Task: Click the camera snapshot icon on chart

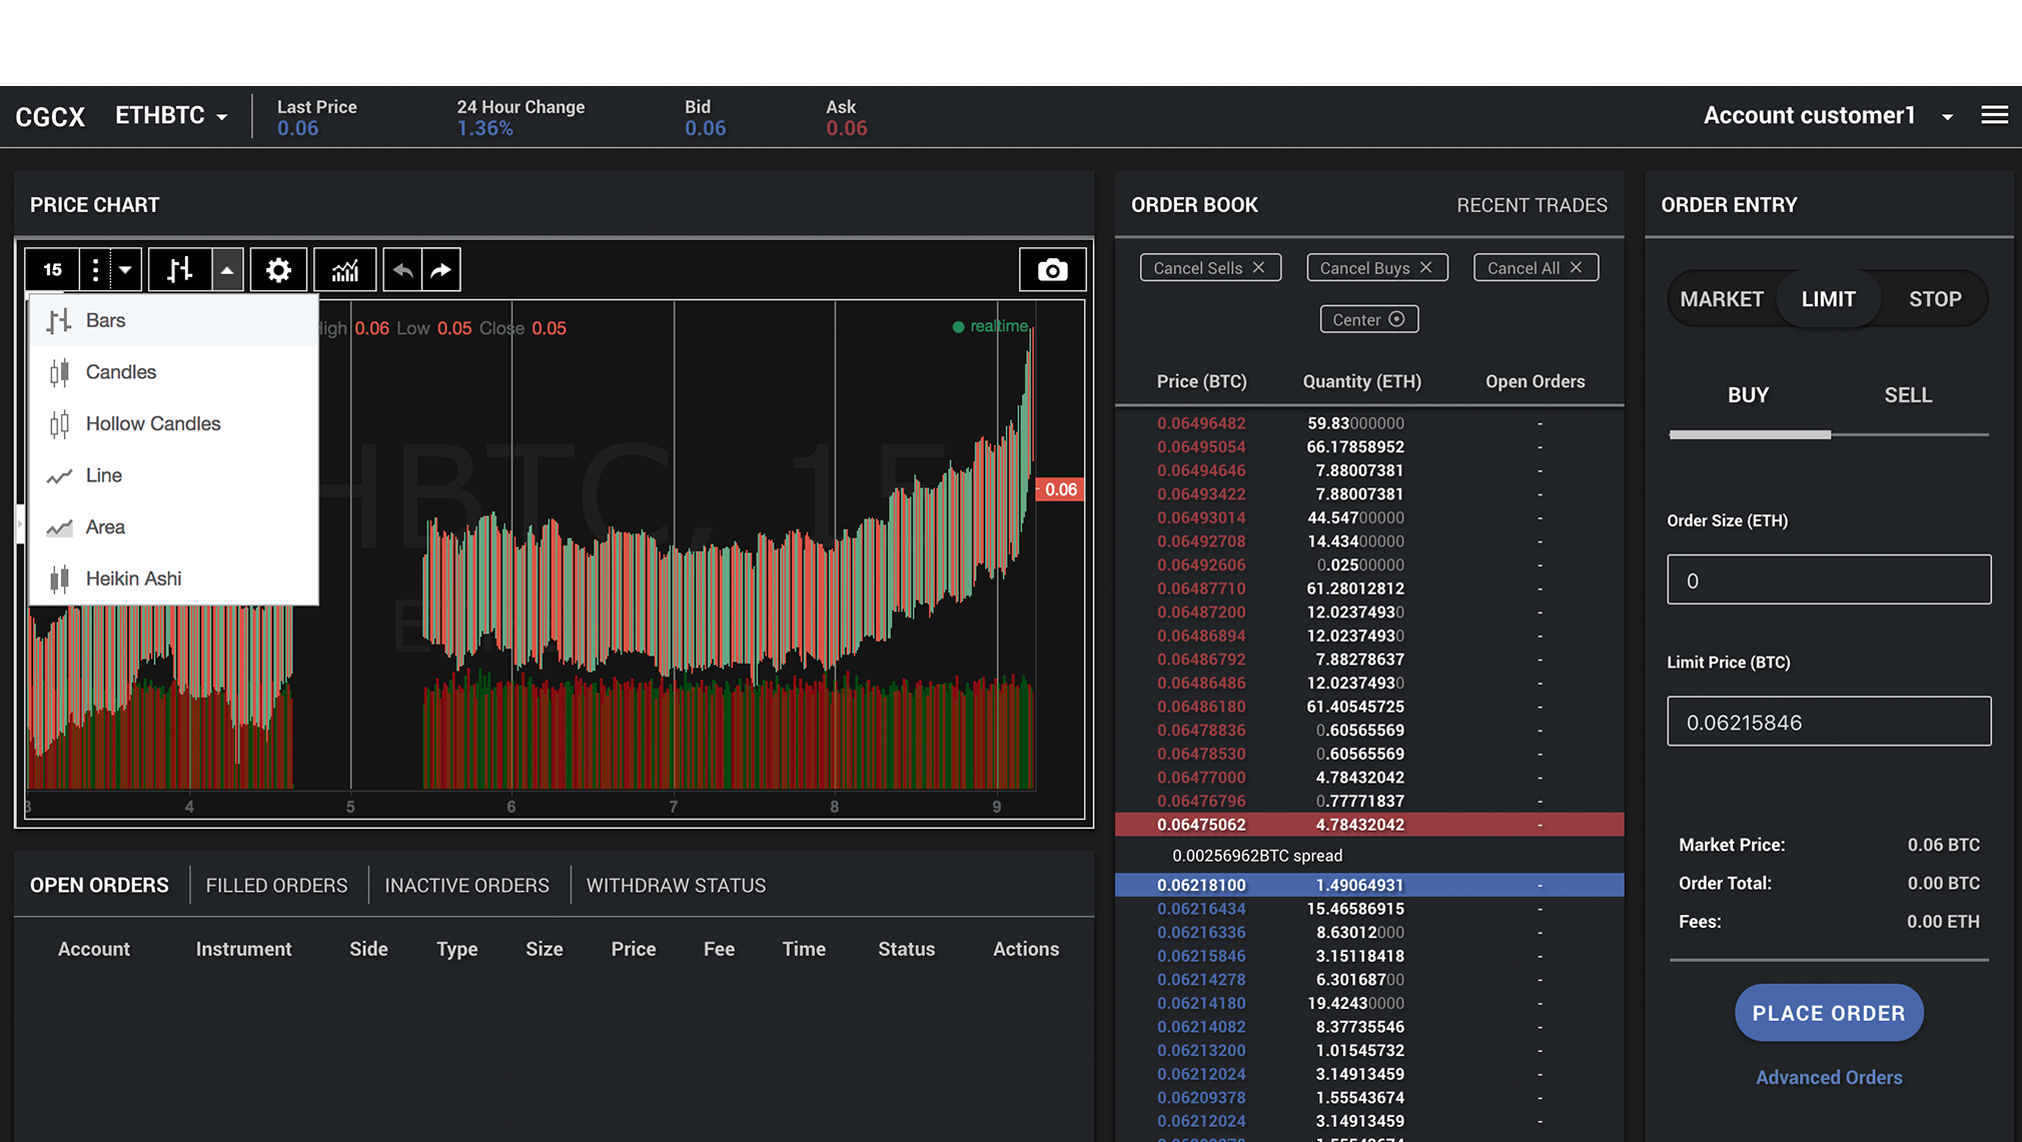Action: 1052,270
